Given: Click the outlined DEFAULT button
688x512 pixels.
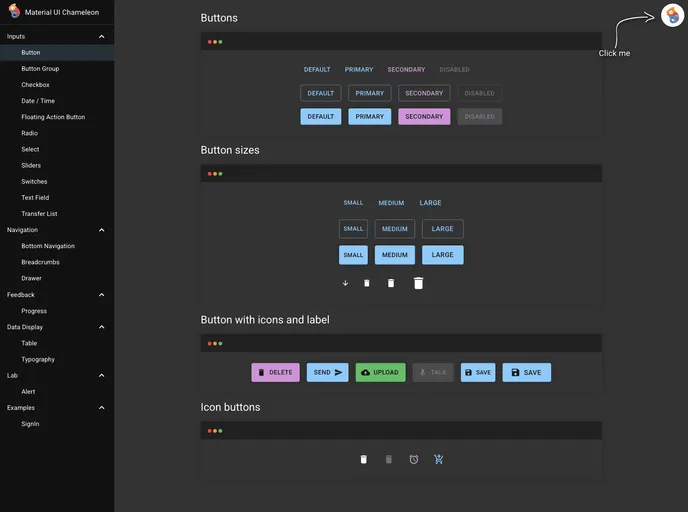Looking at the screenshot, I should (x=321, y=93).
